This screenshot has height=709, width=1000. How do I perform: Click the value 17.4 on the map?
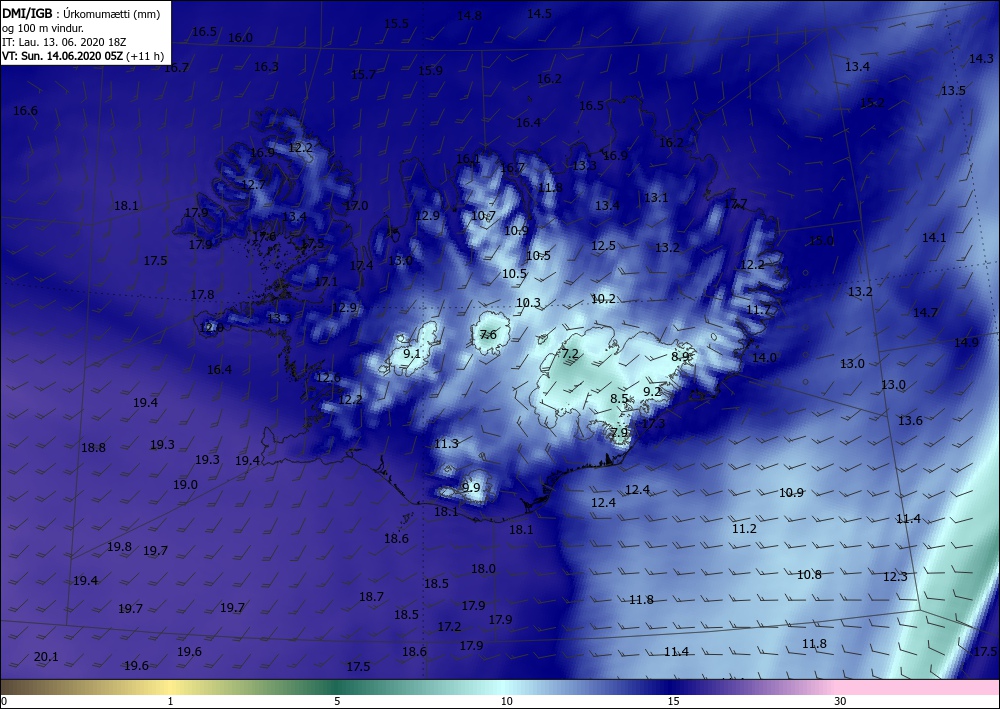point(362,265)
